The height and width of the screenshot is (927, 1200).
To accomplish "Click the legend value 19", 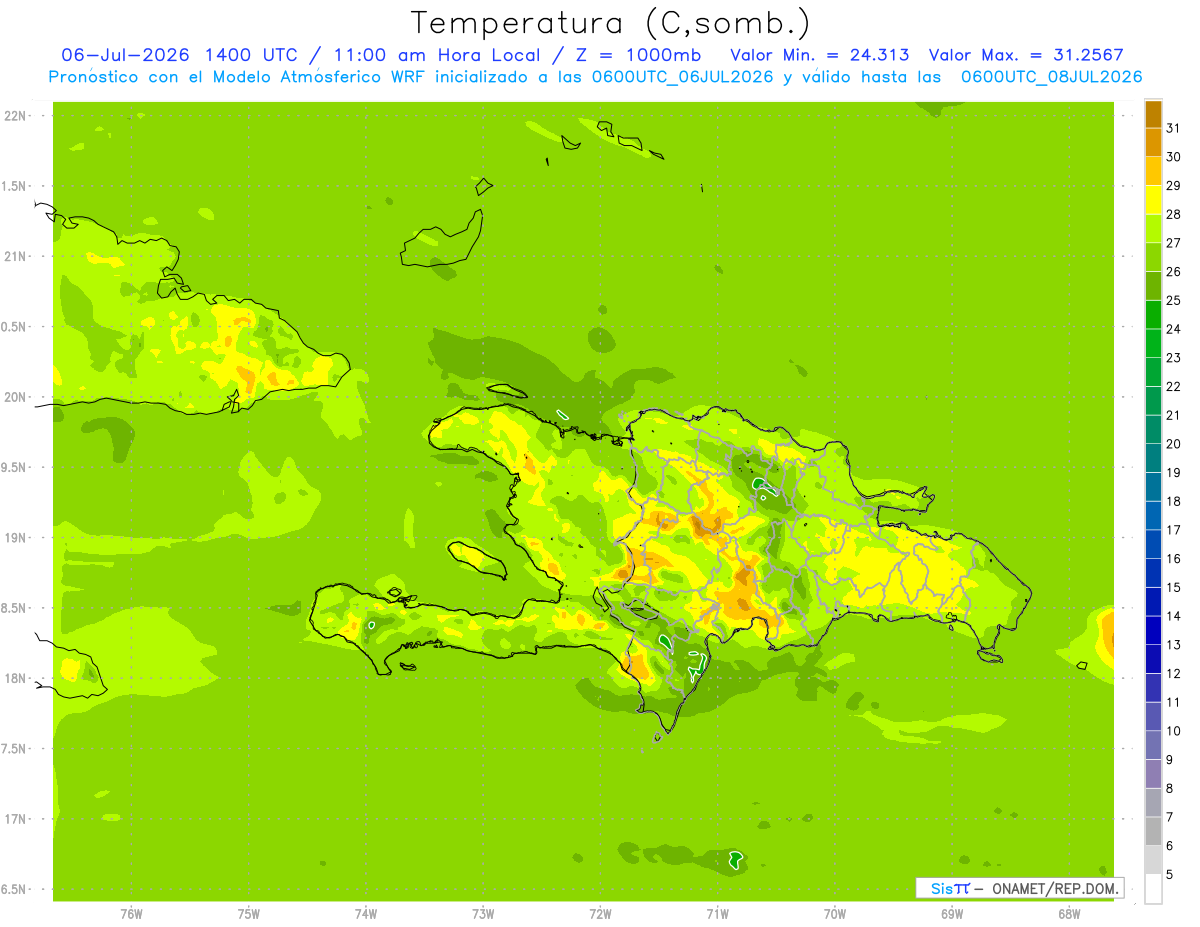I will pyautogui.click(x=1173, y=472).
